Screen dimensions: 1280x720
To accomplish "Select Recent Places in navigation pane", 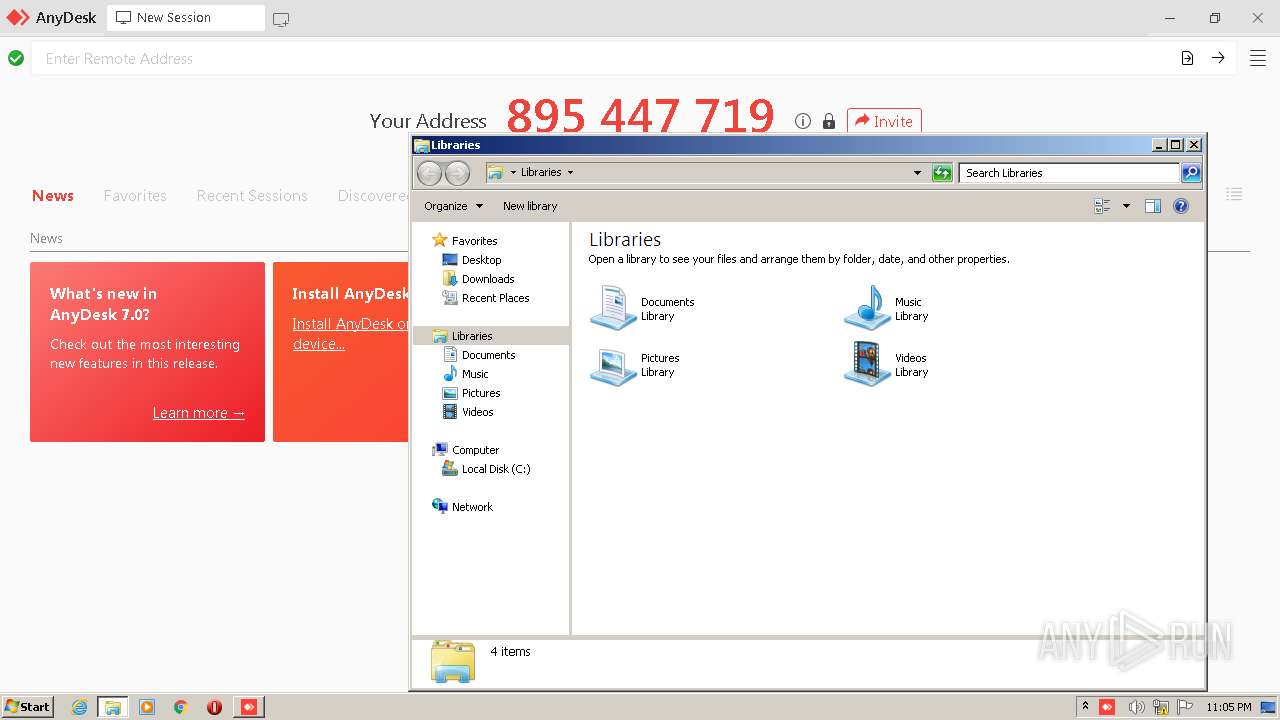I will 495,298.
